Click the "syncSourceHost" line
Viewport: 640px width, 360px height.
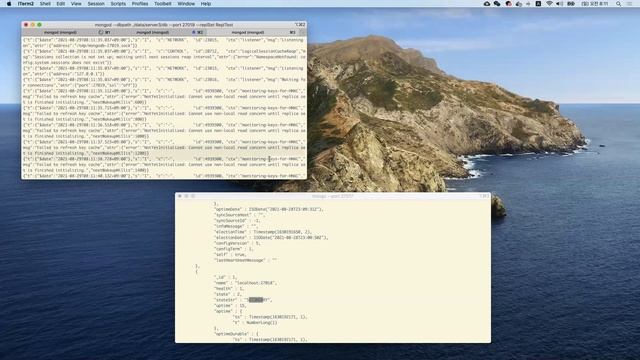(240, 215)
